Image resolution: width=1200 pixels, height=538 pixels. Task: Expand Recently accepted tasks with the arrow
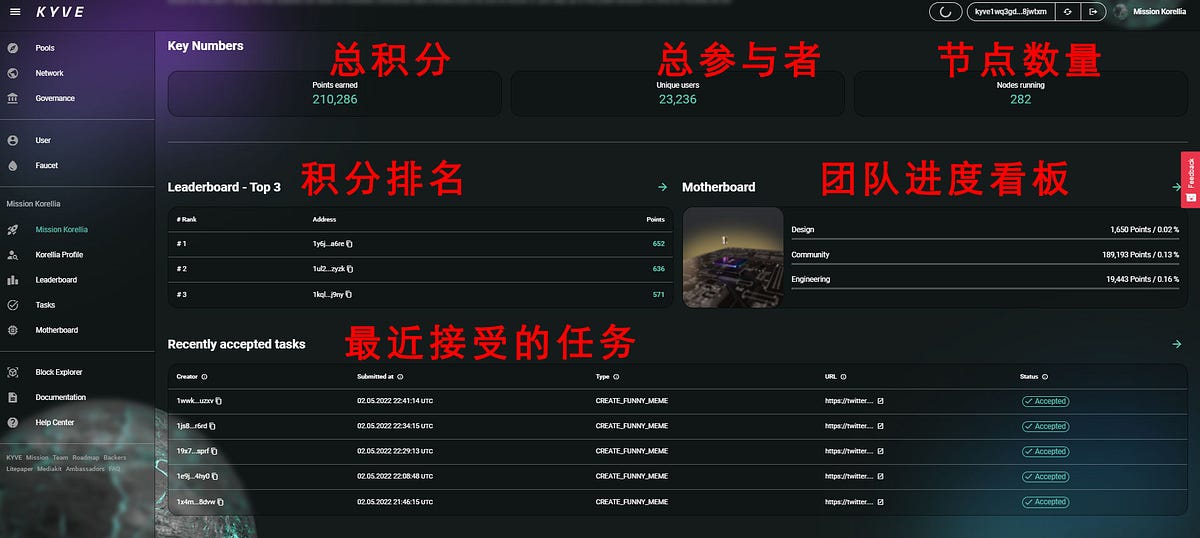tap(1177, 344)
